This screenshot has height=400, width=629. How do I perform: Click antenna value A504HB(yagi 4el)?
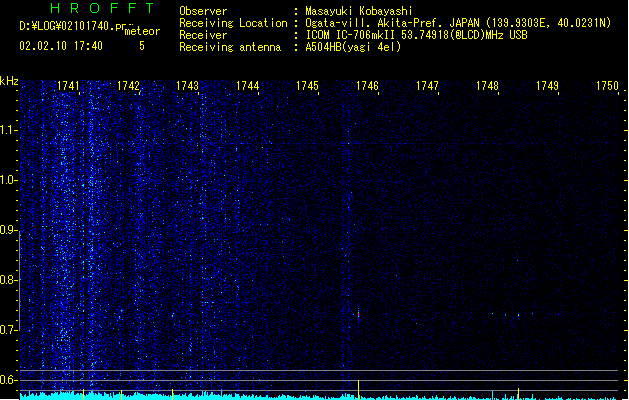(353, 47)
